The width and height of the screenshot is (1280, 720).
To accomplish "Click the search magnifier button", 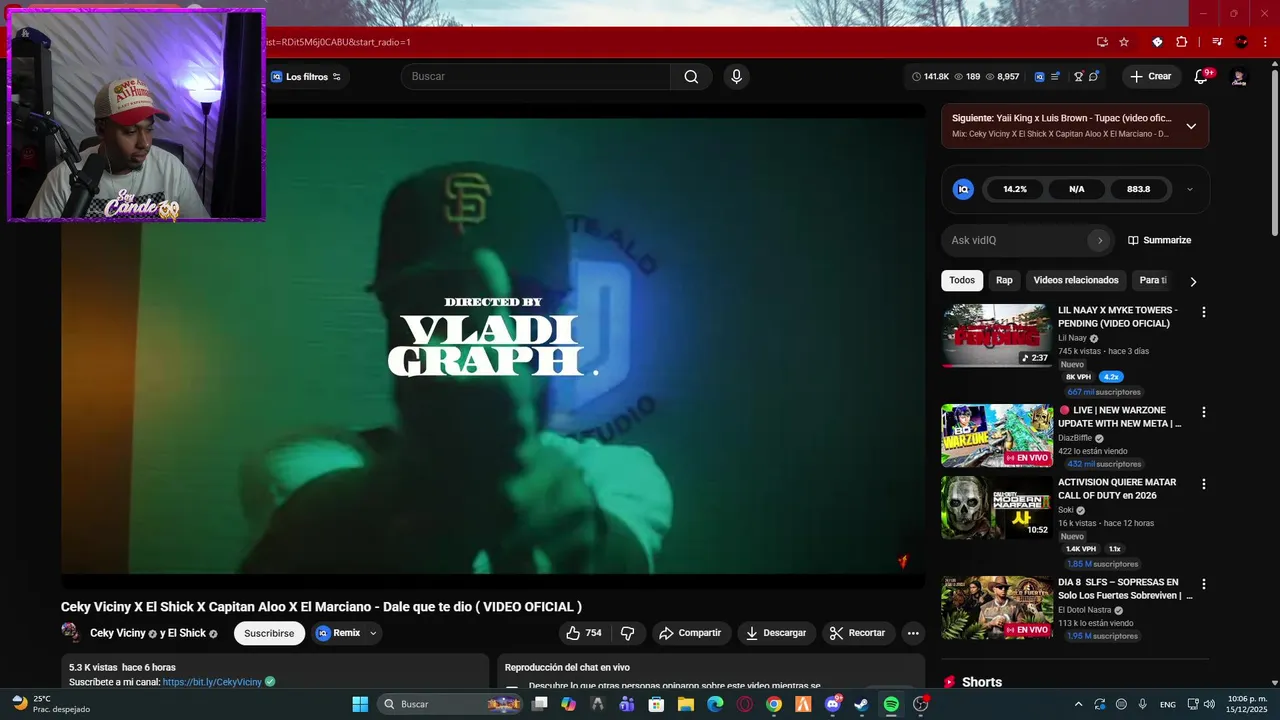I will (x=691, y=77).
